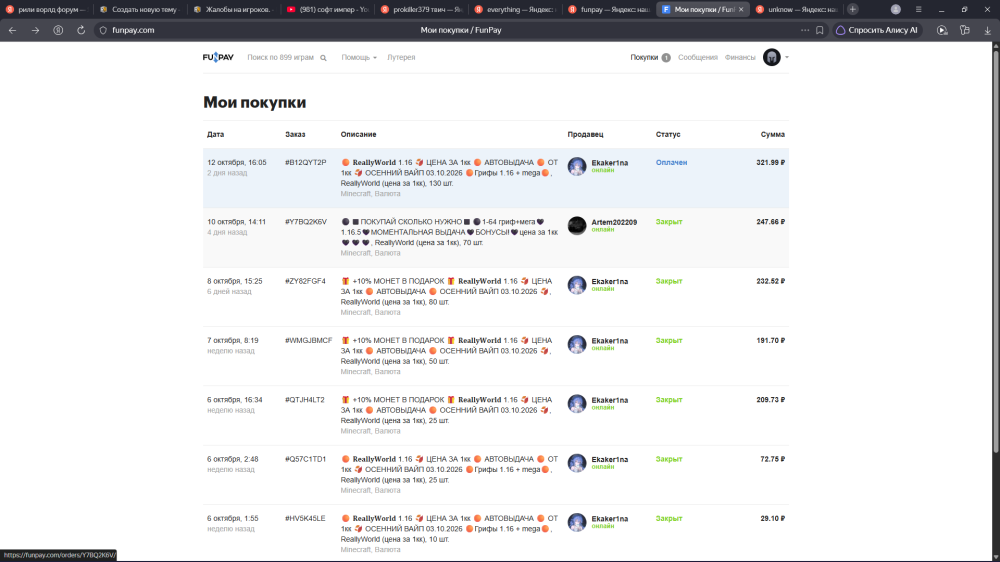Image resolution: width=1000 pixels, height=562 pixels.
Task: Go forward with the browser forward arrow
Action: point(36,30)
